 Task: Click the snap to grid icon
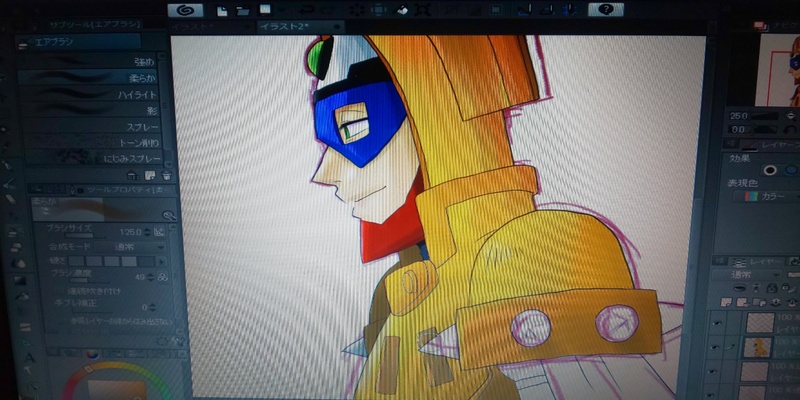570,10
